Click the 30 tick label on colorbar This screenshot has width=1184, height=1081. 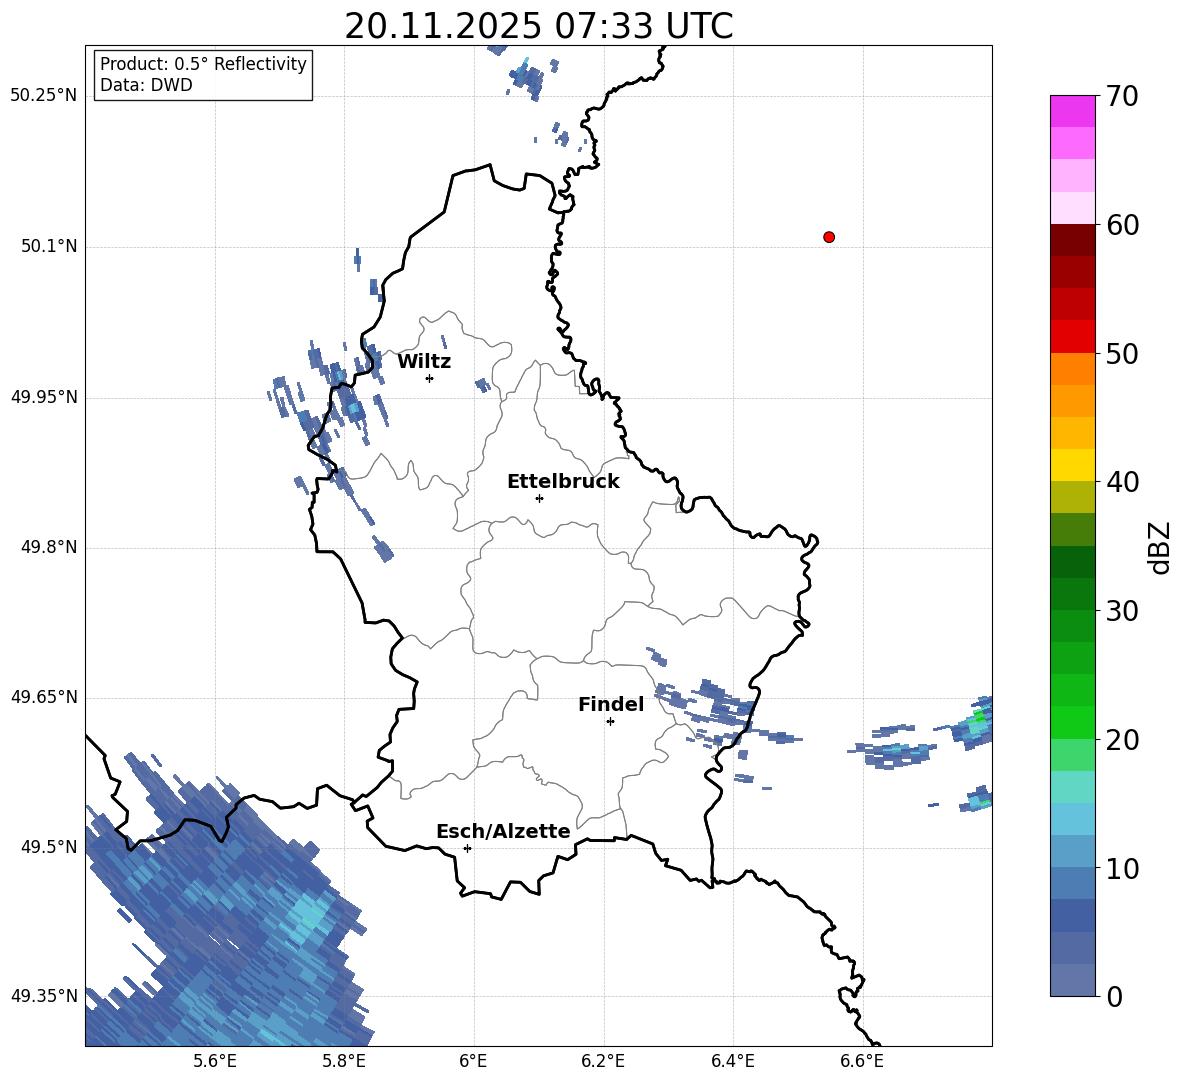[1122, 611]
